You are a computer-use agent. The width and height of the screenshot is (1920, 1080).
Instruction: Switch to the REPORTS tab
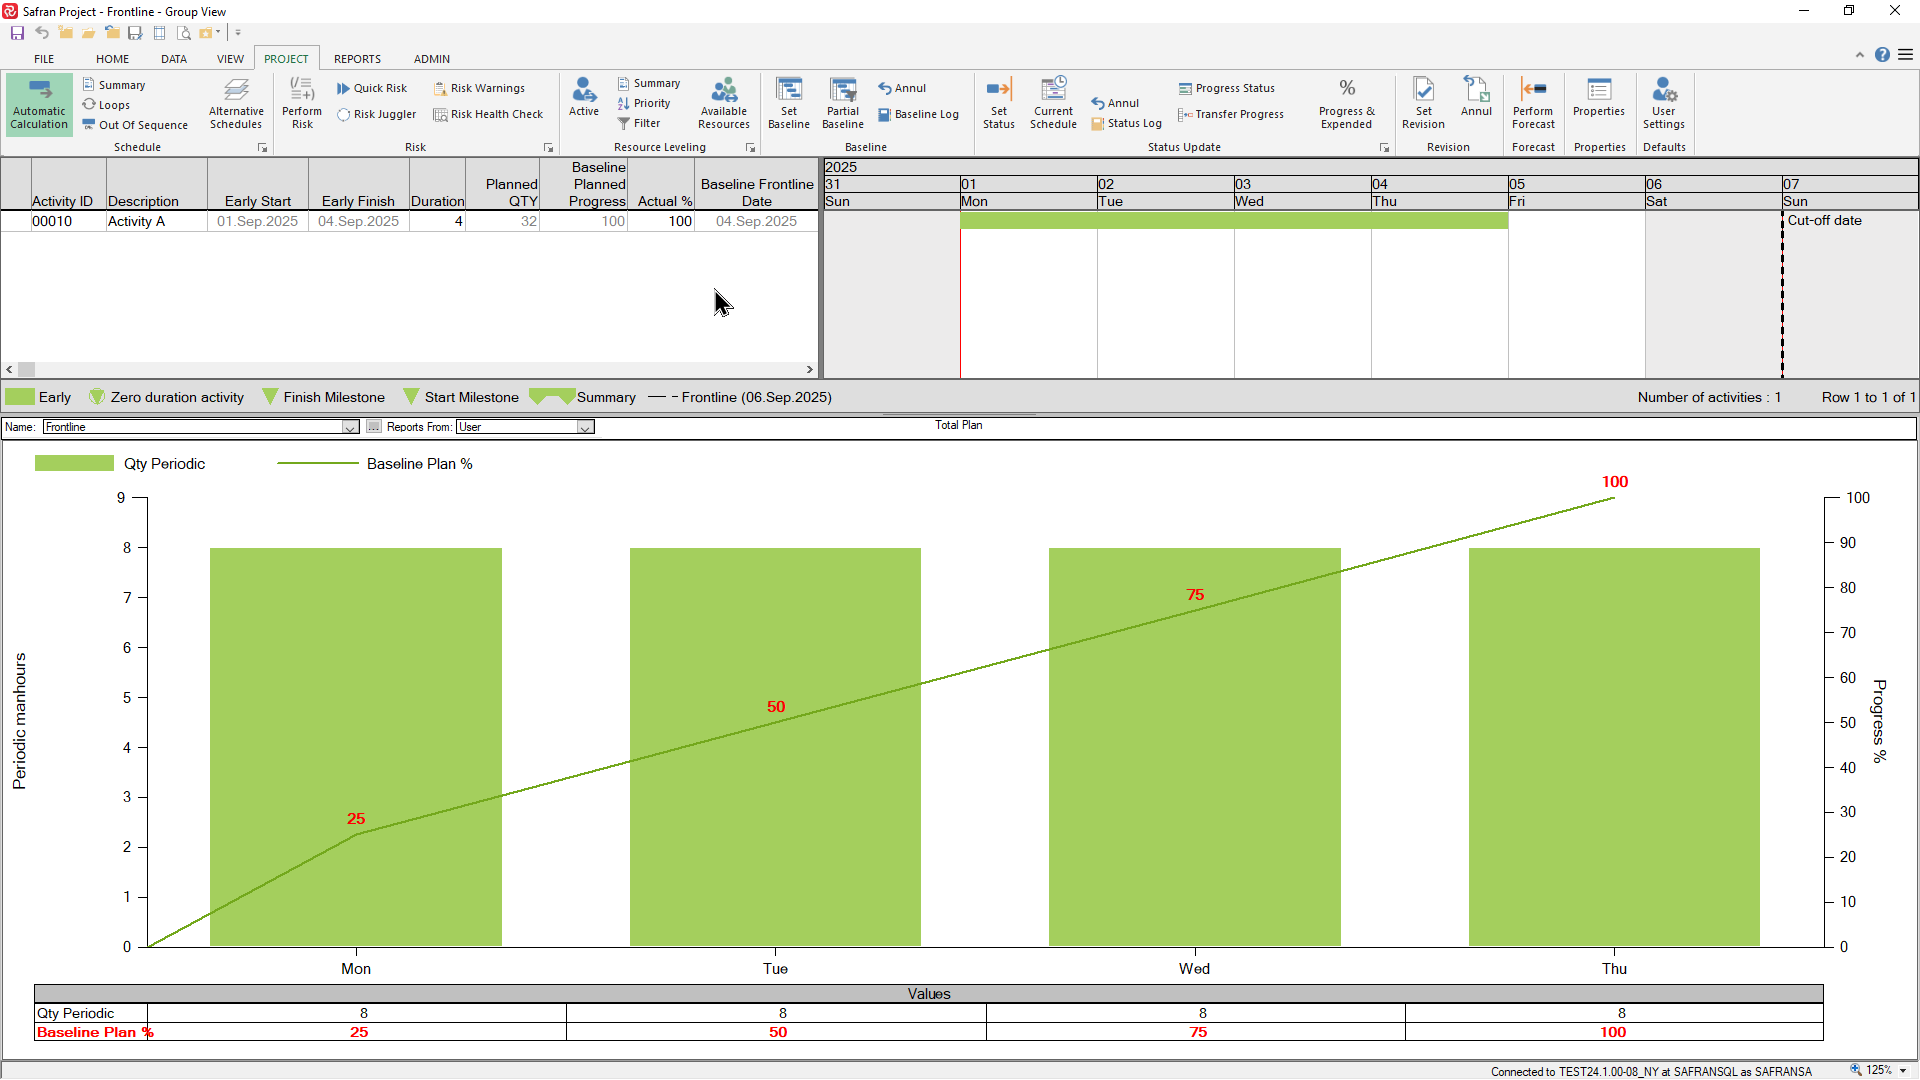coord(357,59)
